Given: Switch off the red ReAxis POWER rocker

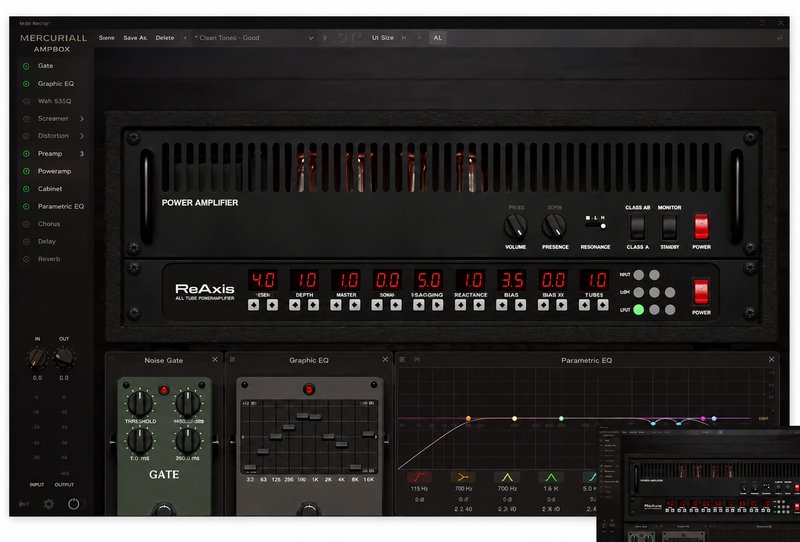Looking at the screenshot, I should click(701, 292).
